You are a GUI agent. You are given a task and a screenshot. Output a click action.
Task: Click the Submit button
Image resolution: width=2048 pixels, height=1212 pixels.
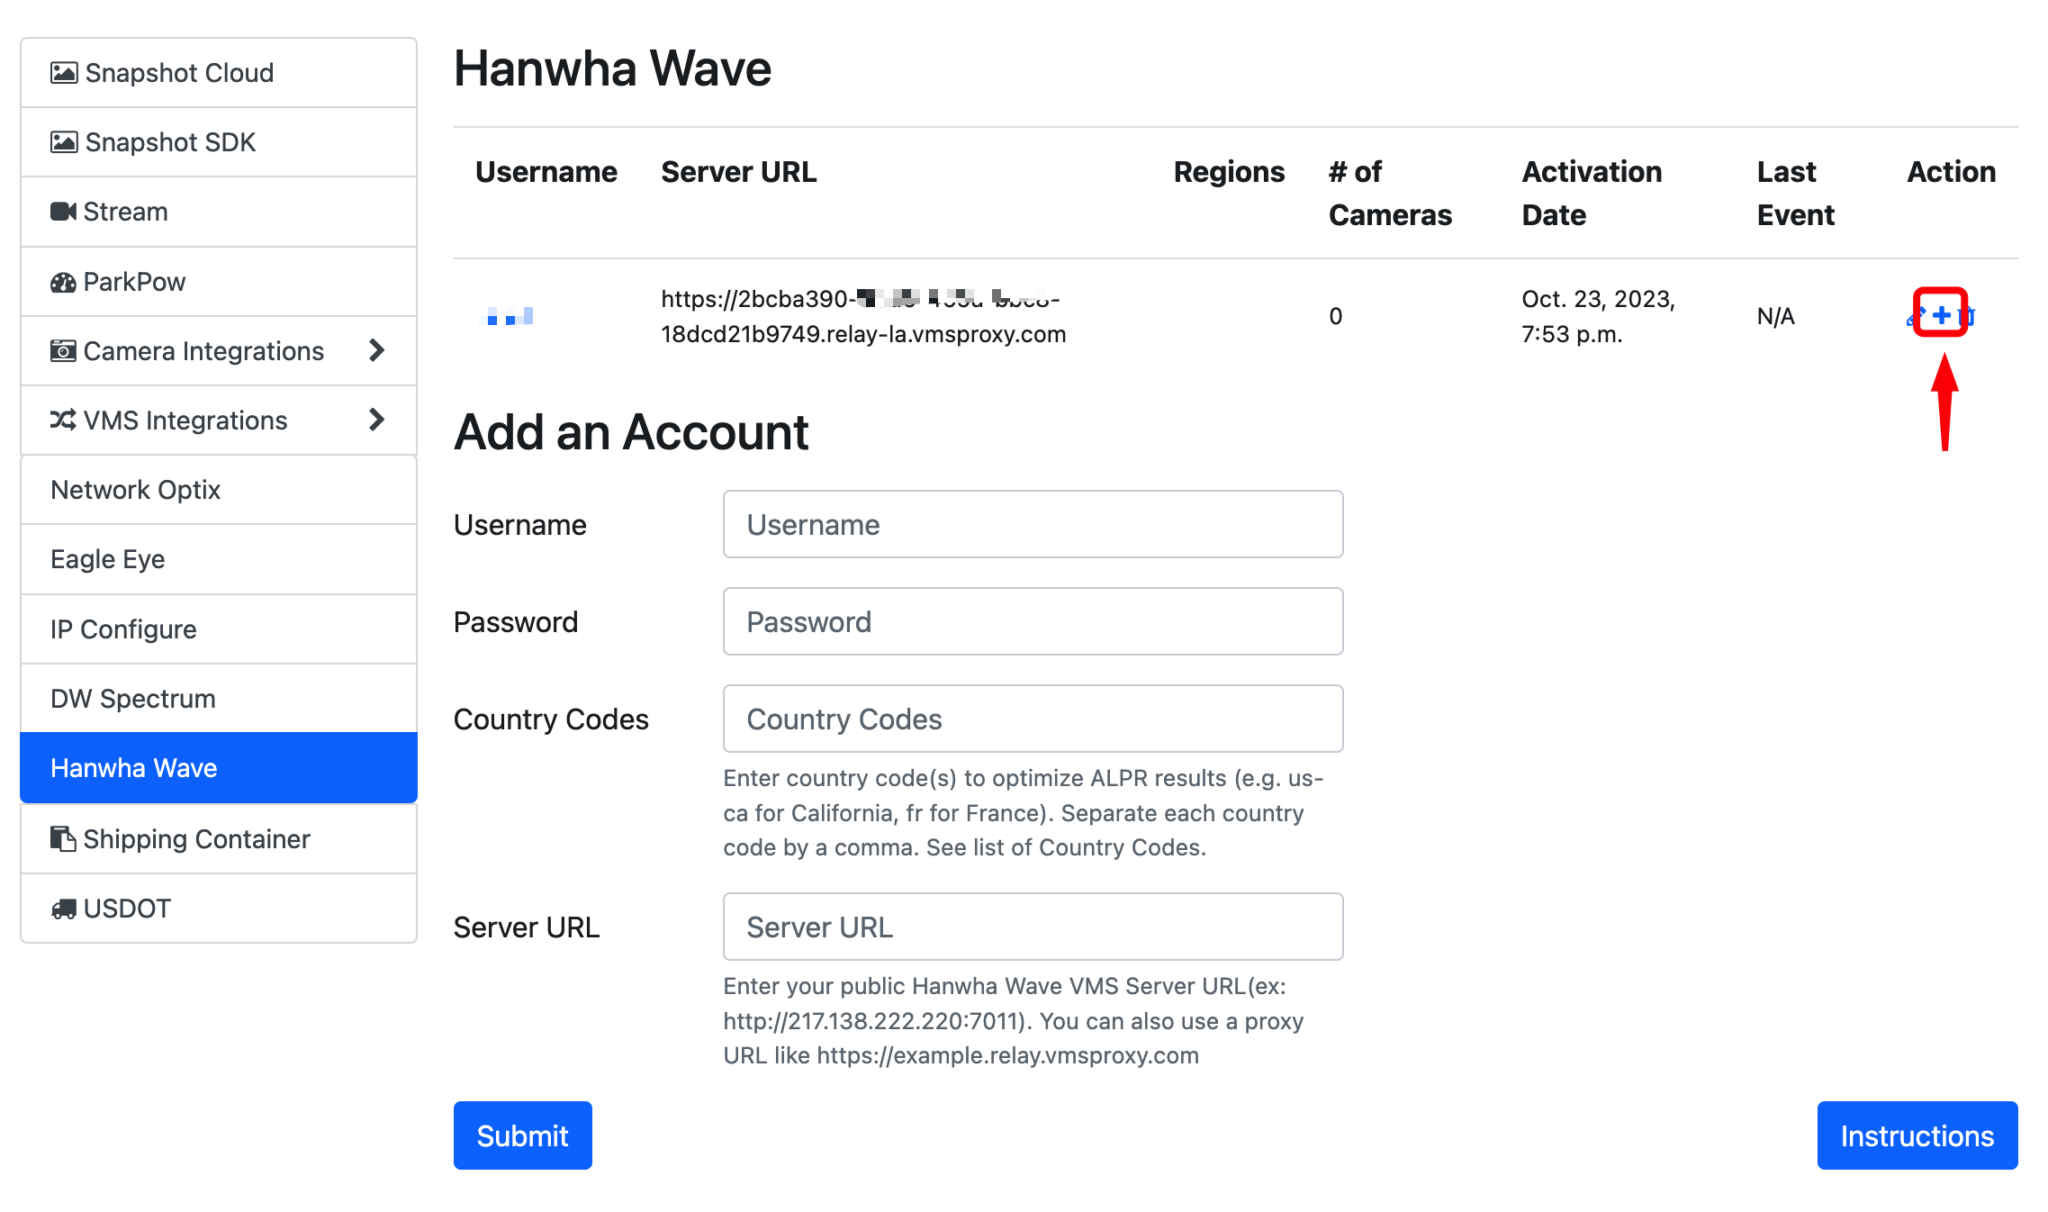(x=522, y=1136)
